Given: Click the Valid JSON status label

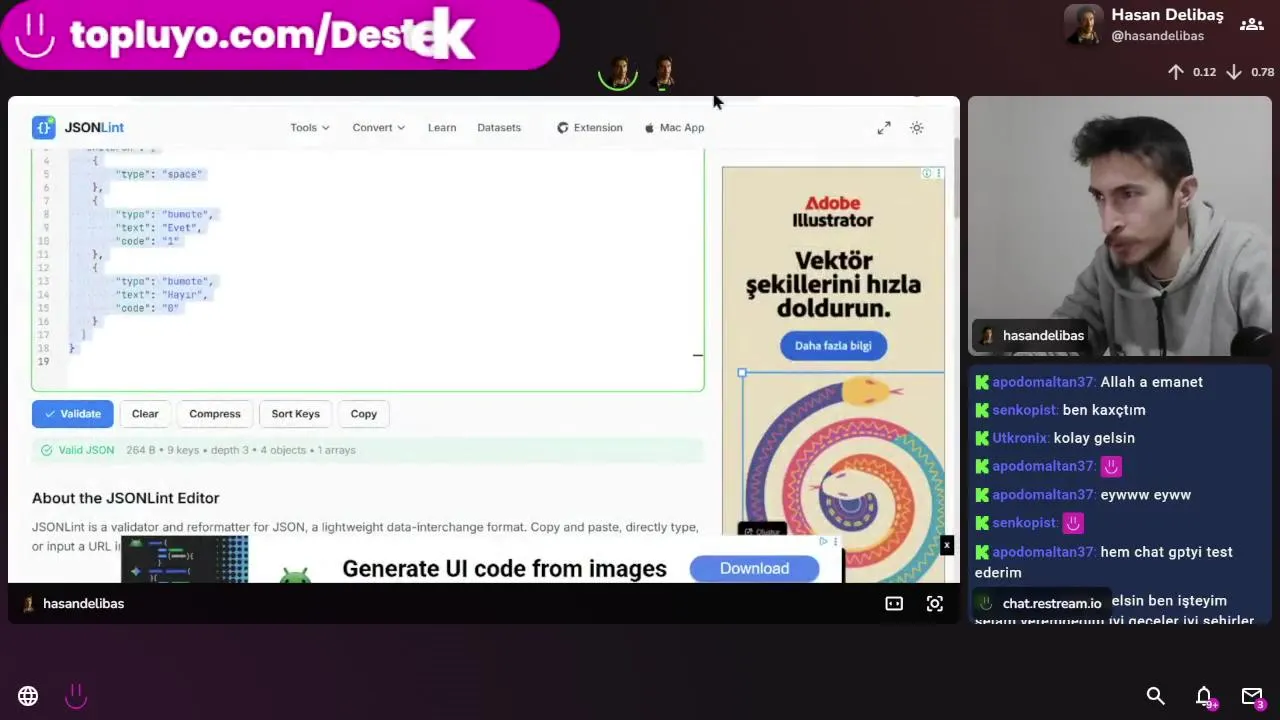Looking at the screenshot, I should [86, 450].
